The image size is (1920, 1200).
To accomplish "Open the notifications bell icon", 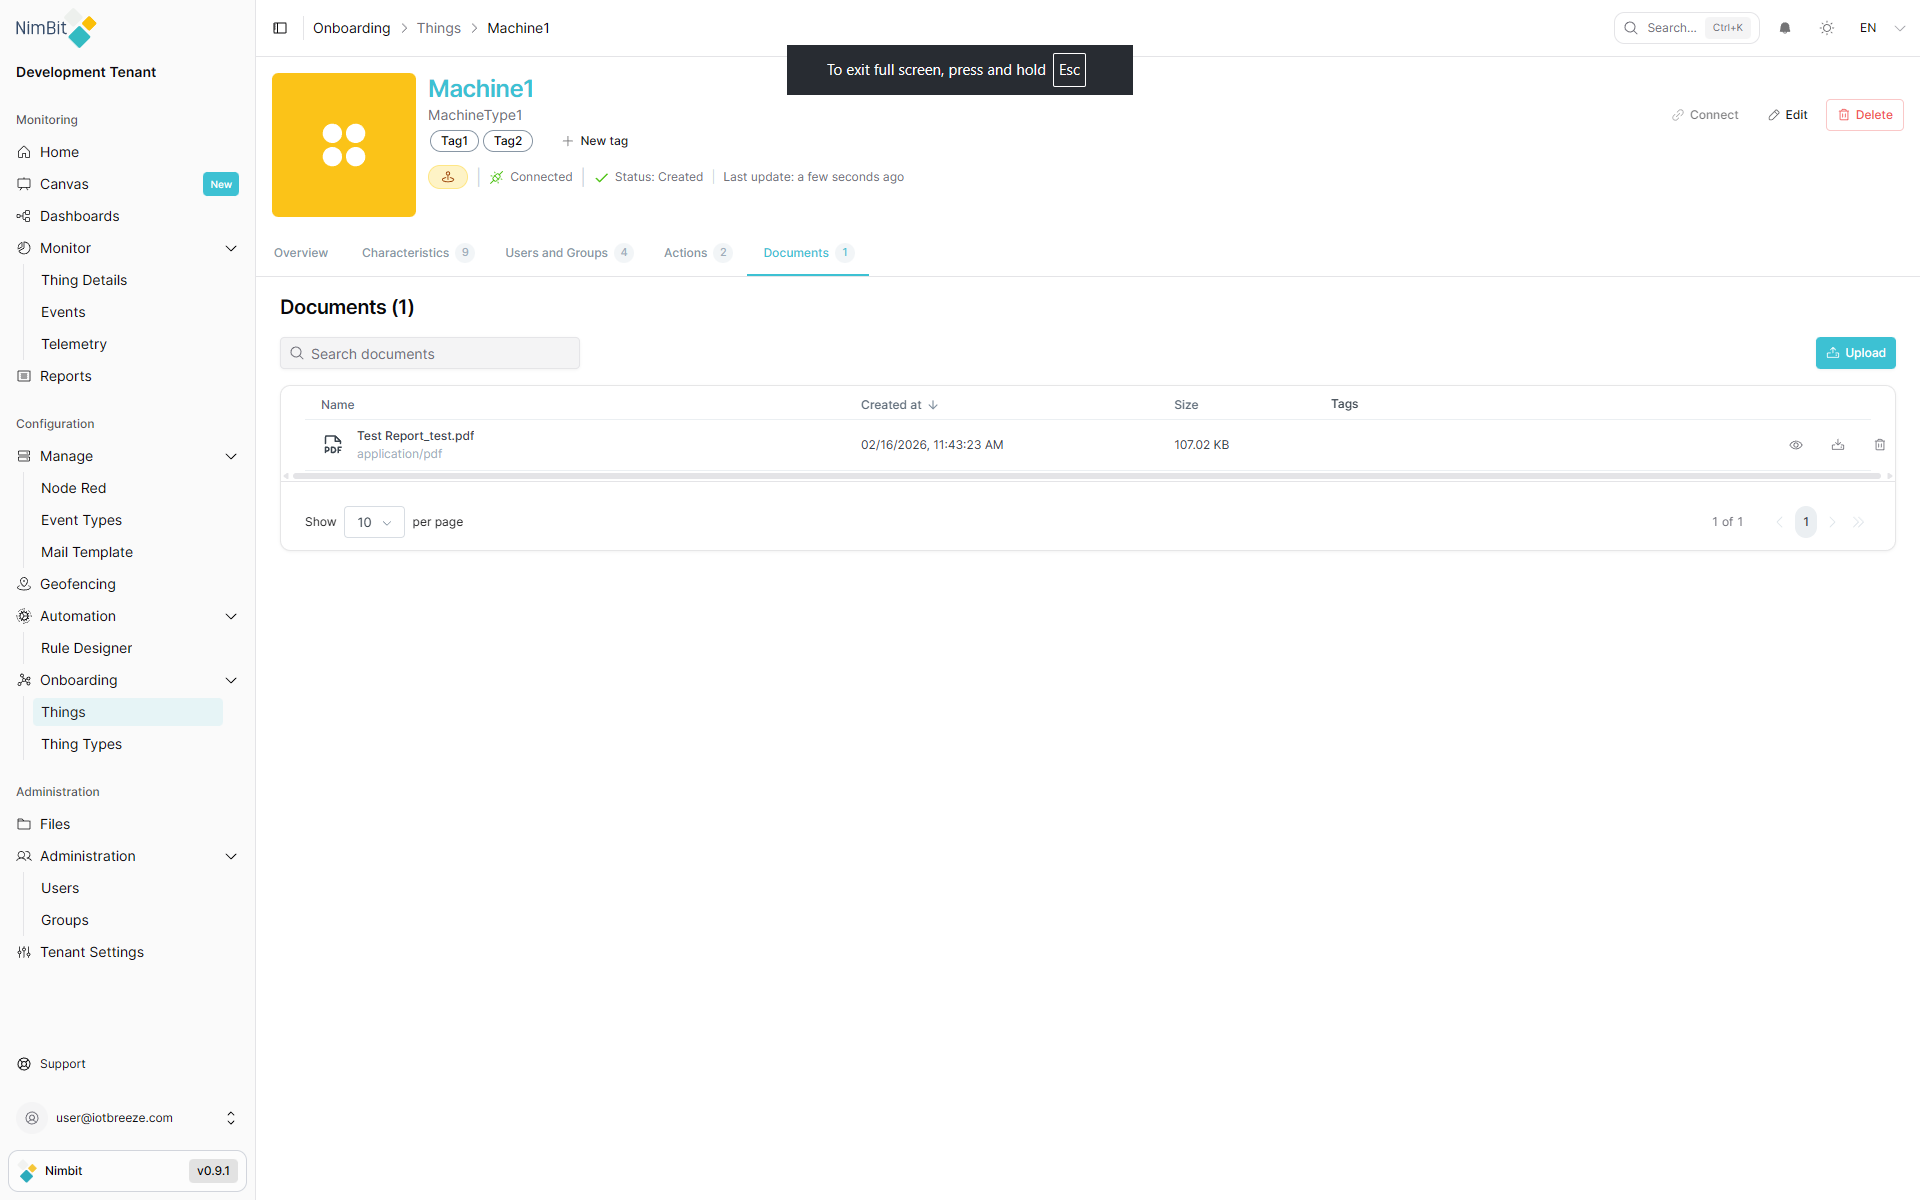I will 1785,27.
